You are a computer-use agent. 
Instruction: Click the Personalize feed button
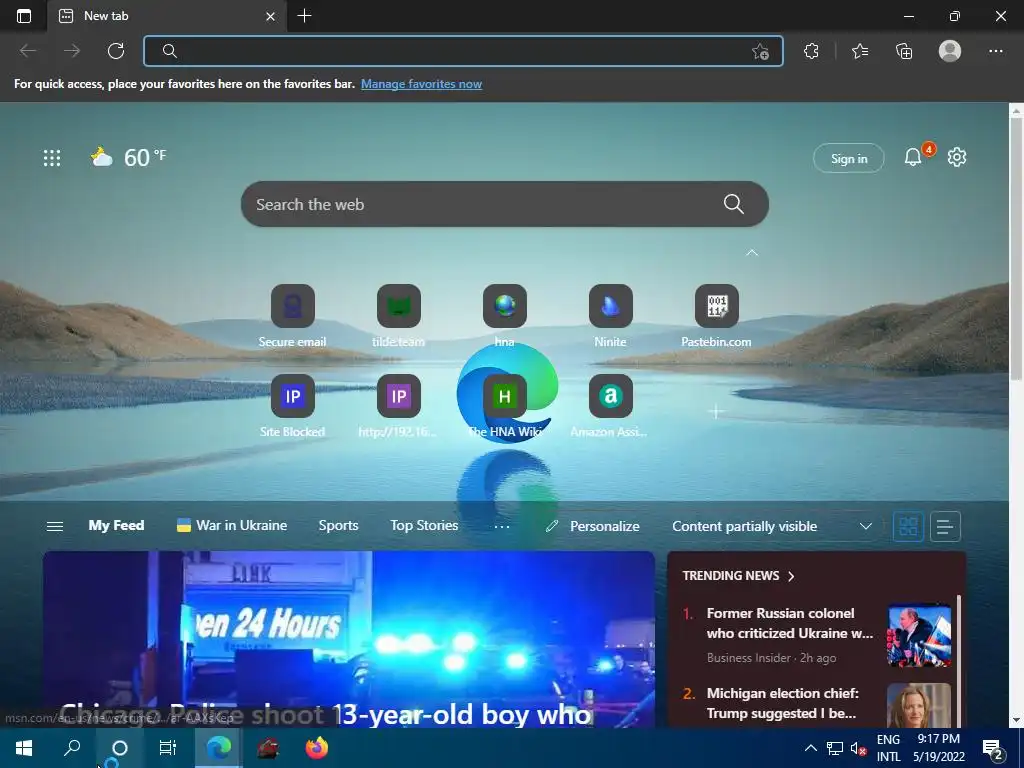(592, 526)
